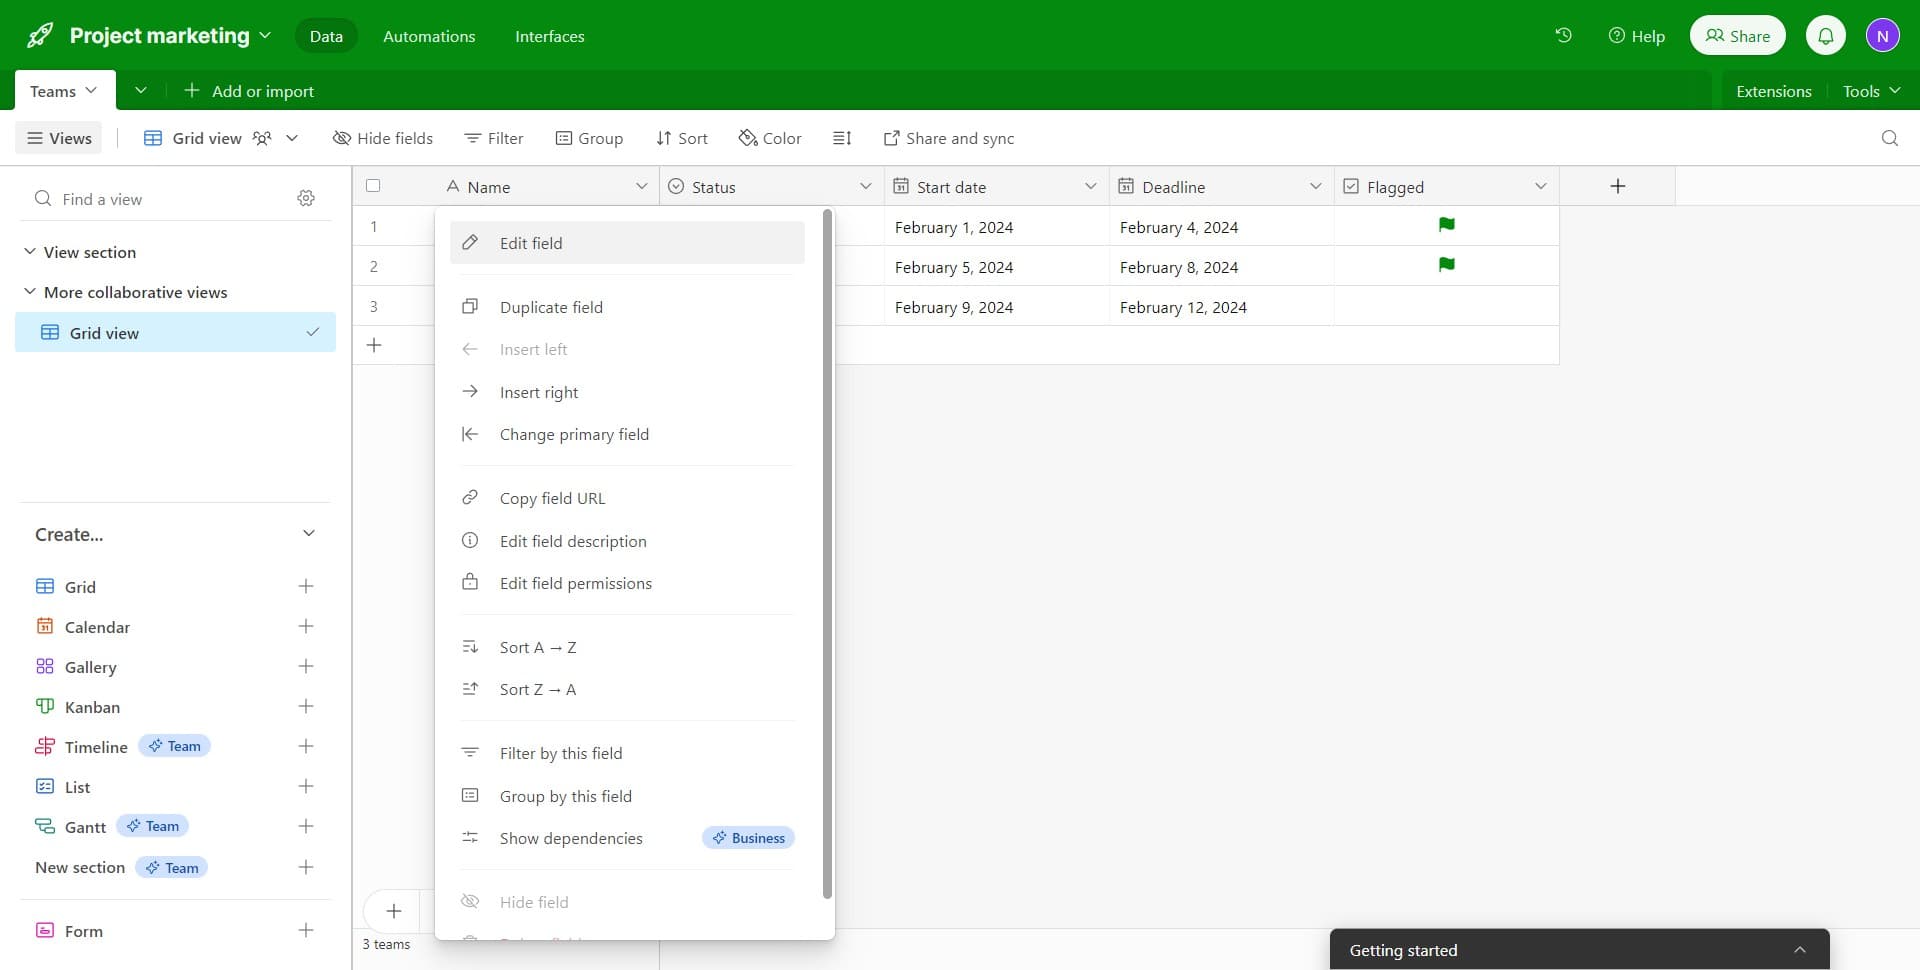
Task: Open Share and sync panel
Action: tap(948, 138)
